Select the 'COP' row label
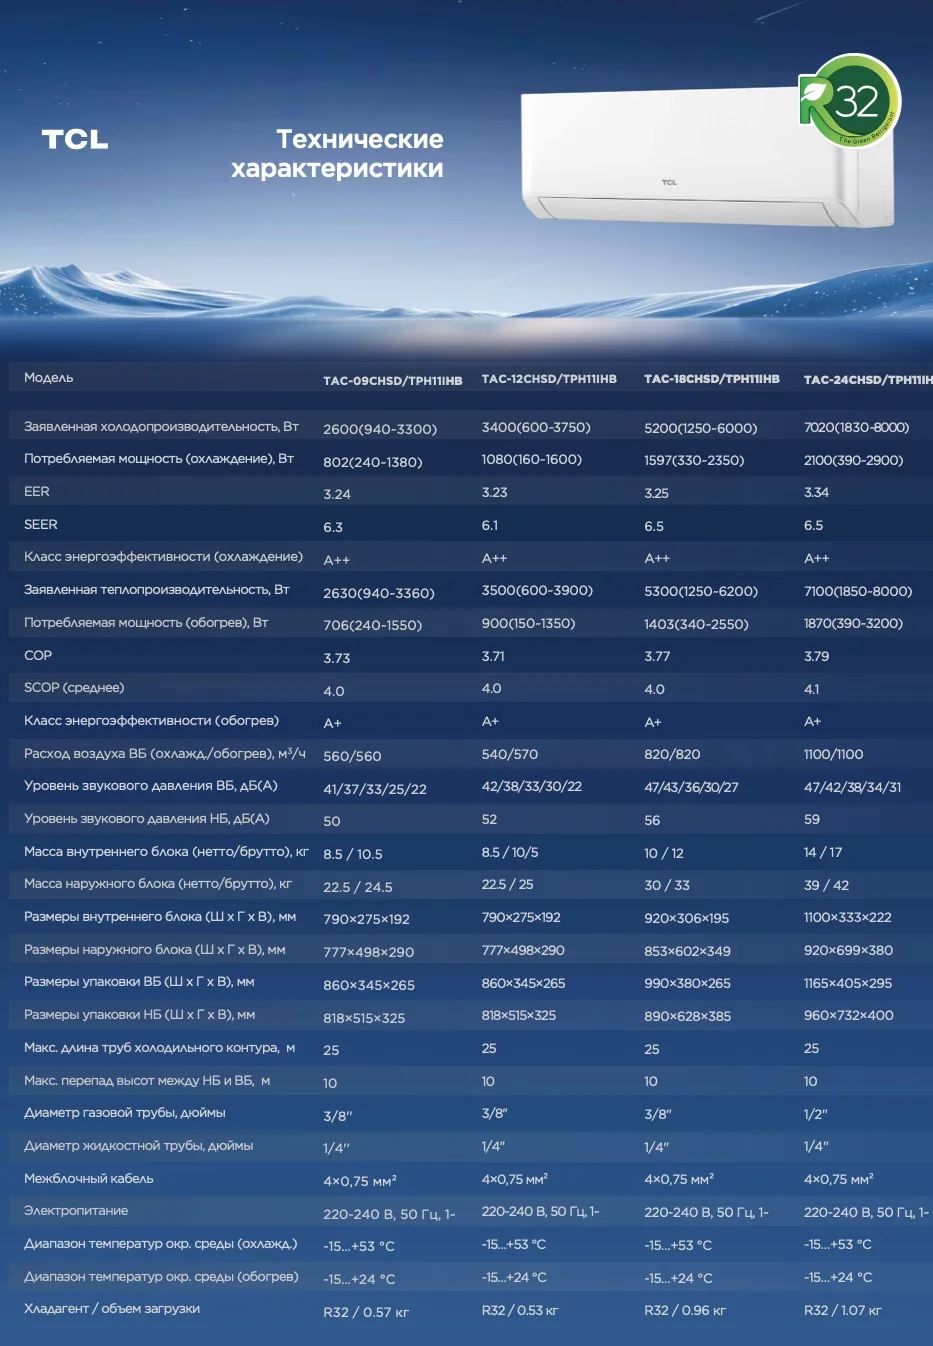This screenshot has height=1346, width=933. (38, 655)
